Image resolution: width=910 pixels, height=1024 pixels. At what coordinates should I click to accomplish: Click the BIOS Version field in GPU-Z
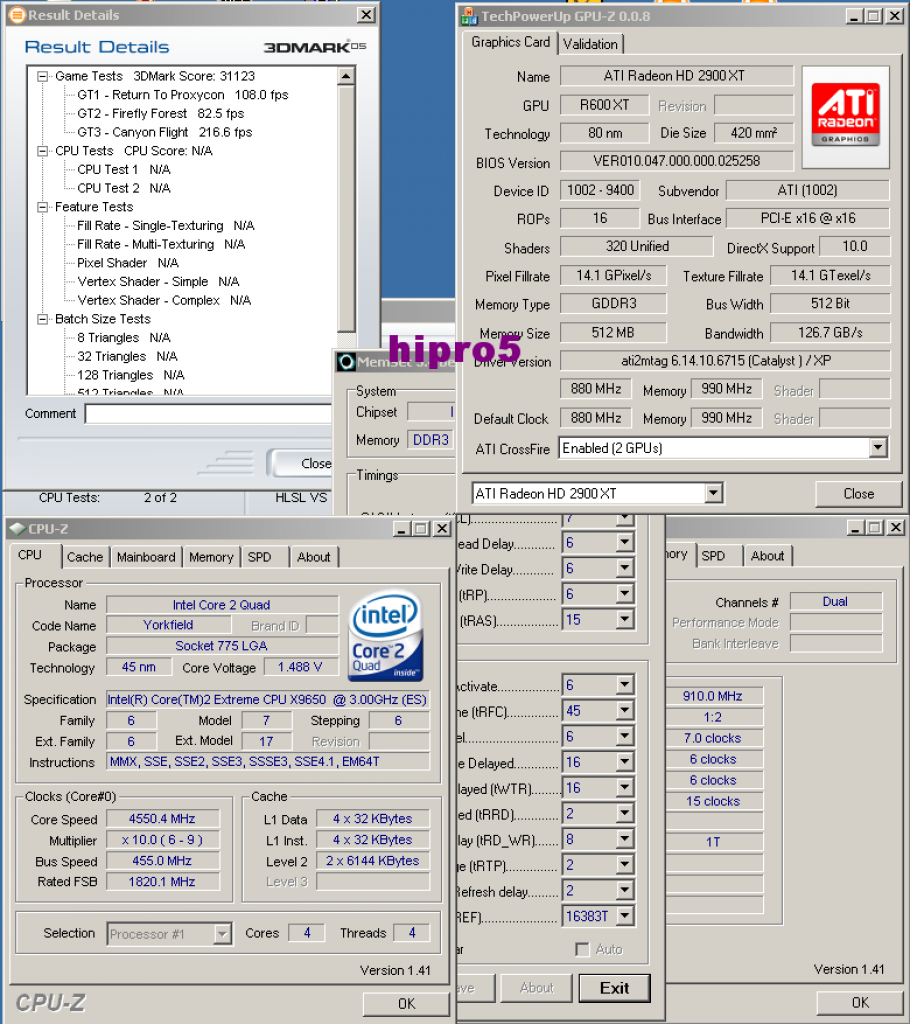pos(676,161)
